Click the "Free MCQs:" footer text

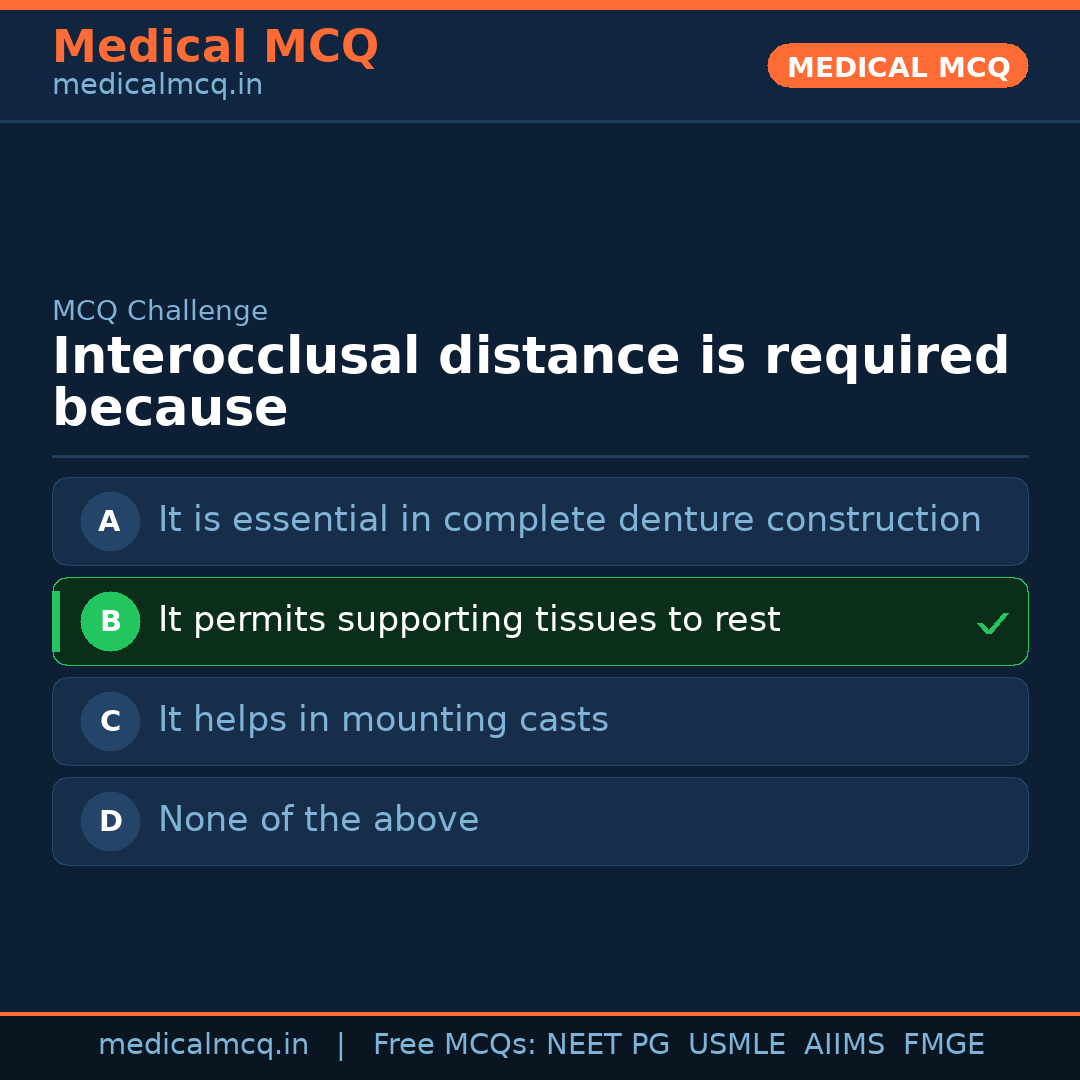click(x=455, y=1045)
